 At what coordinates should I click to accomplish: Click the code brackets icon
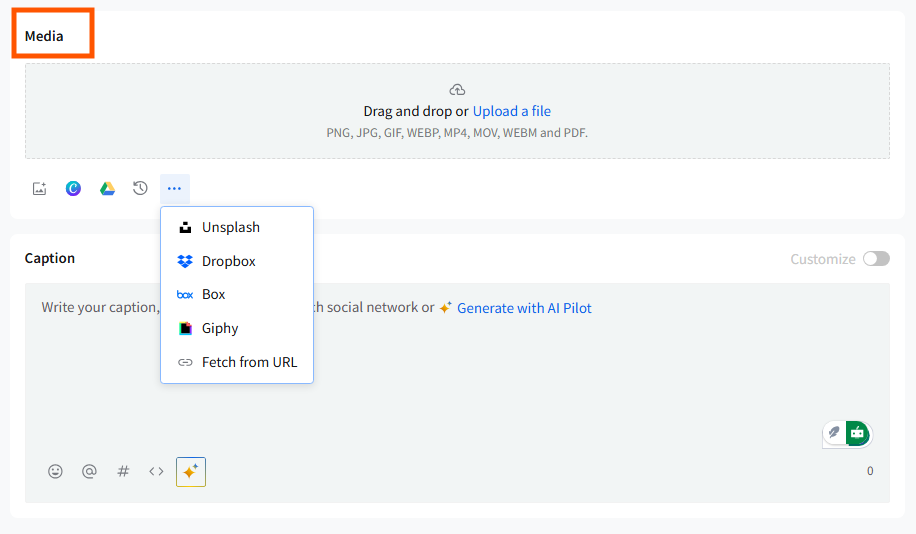tap(156, 471)
